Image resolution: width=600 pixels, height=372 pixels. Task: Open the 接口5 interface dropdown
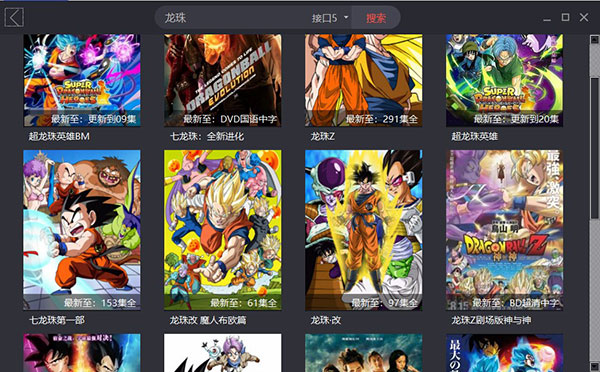(330, 18)
